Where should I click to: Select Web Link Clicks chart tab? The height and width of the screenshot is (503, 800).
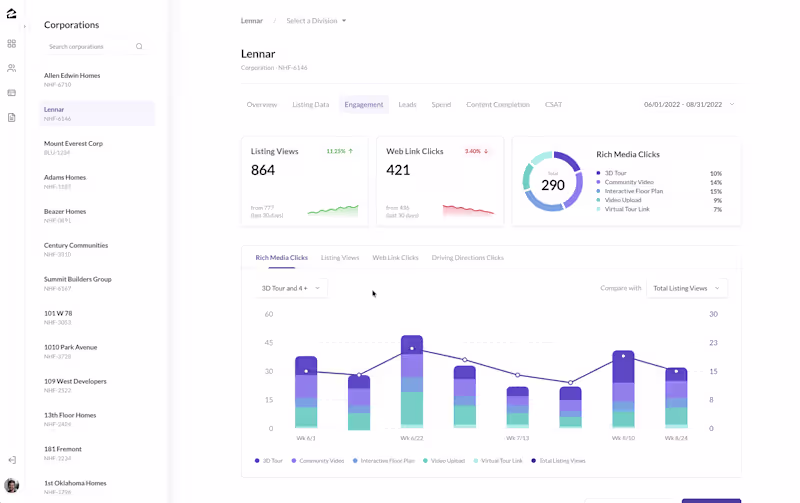coord(395,258)
